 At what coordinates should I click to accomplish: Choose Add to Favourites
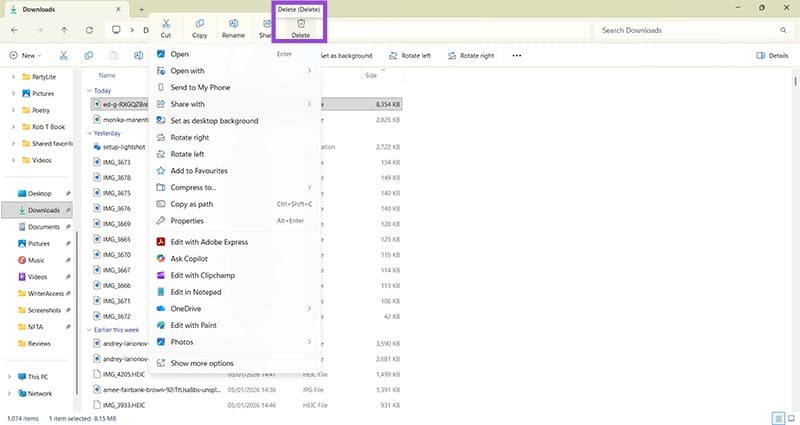pyautogui.click(x=235, y=171)
